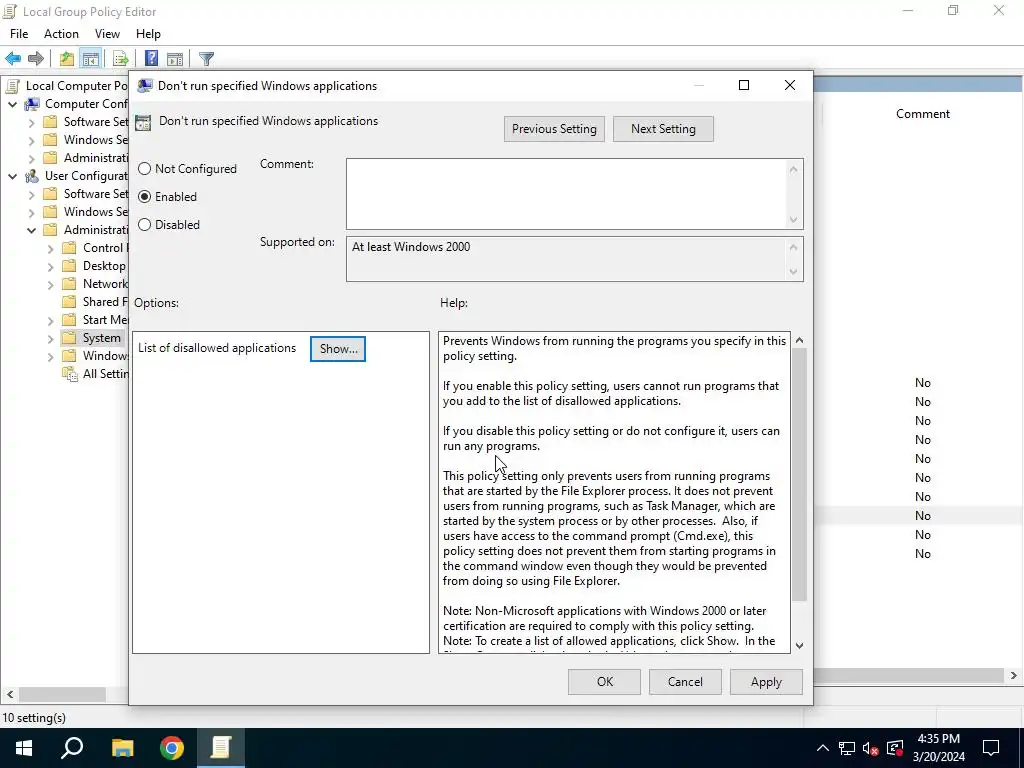Select the Enabled radio button
Image resolution: width=1024 pixels, height=768 pixels.
tap(144, 197)
